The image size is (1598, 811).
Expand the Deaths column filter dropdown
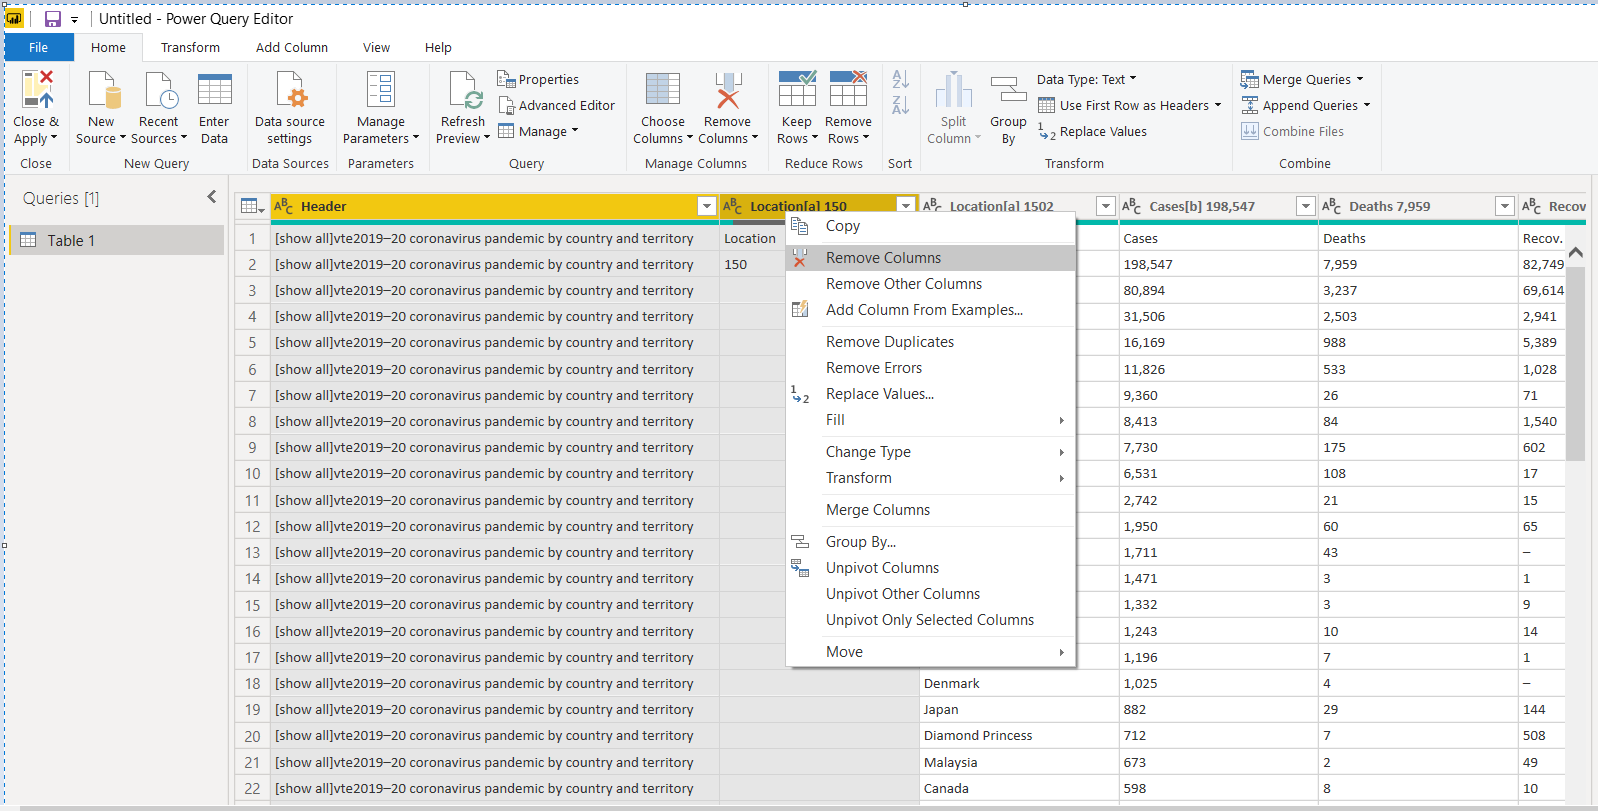click(x=1504, y=206)
